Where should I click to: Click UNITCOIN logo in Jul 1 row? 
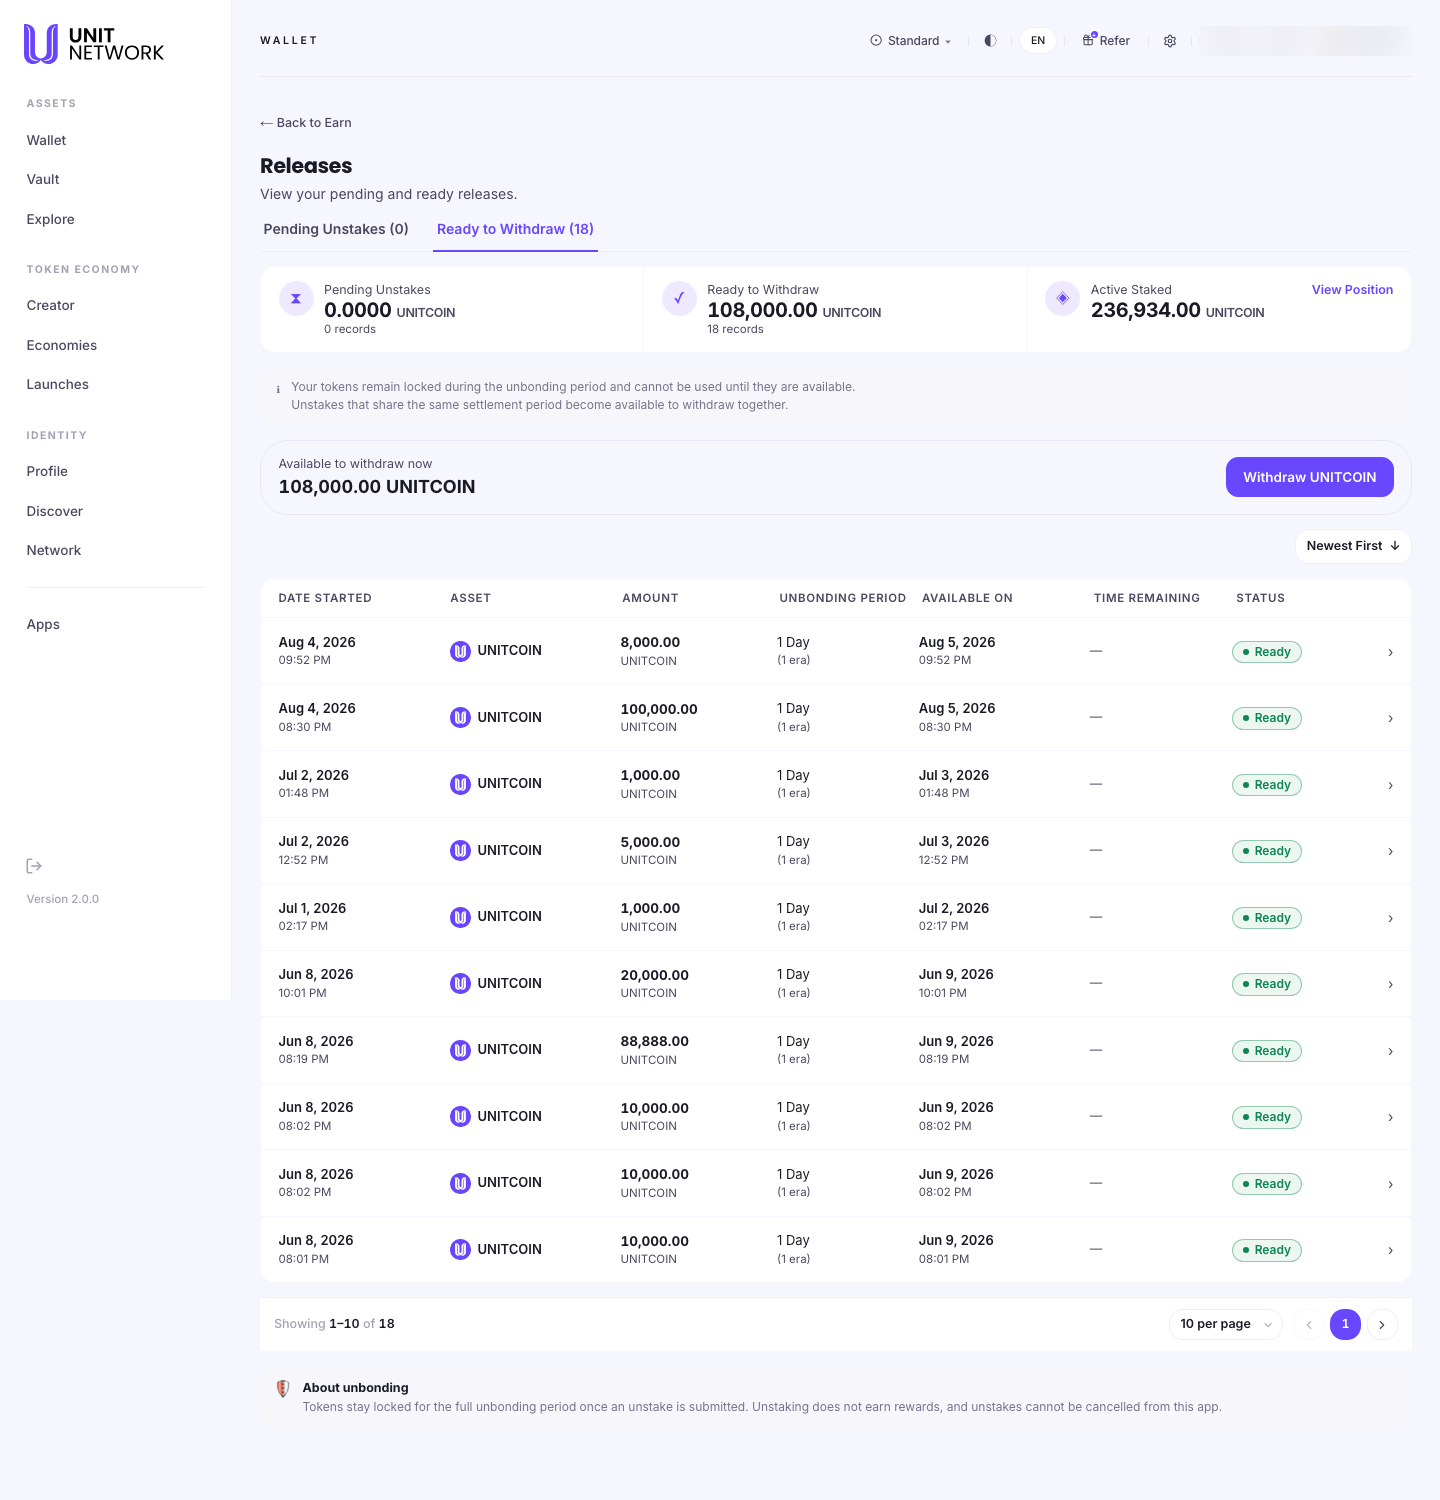[x=460, y=917]
